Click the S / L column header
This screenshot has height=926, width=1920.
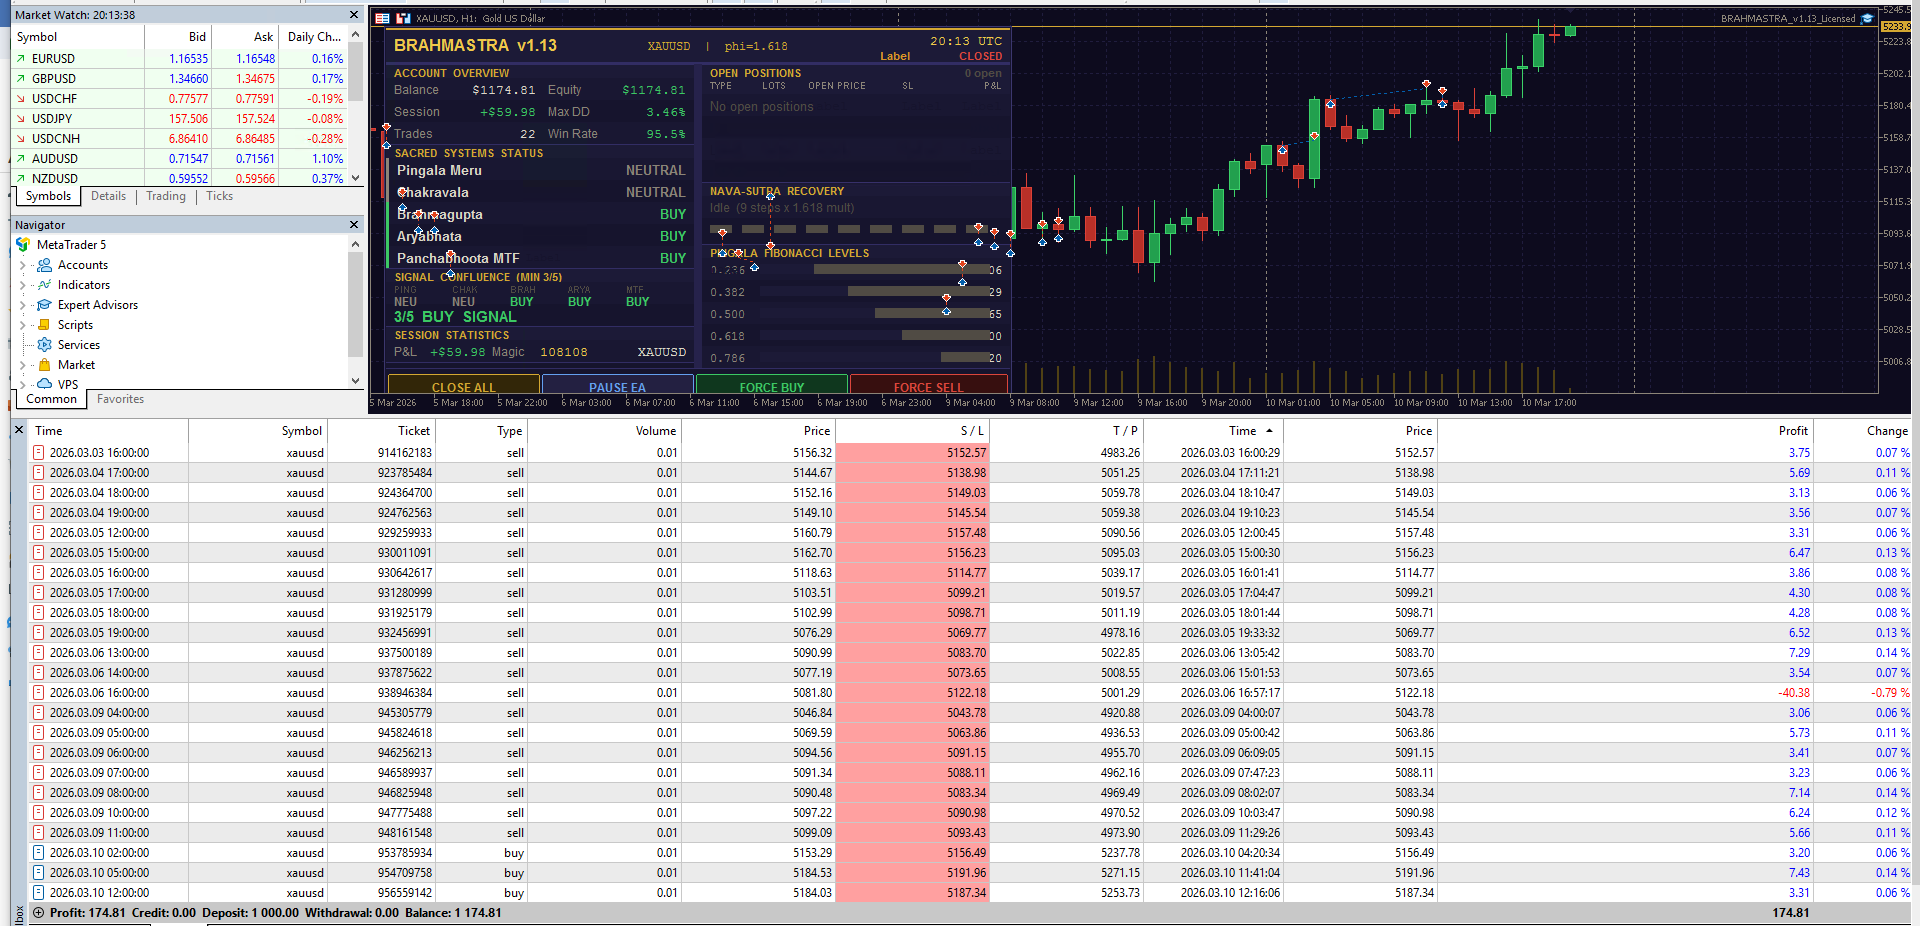click(x=912, y=431)
